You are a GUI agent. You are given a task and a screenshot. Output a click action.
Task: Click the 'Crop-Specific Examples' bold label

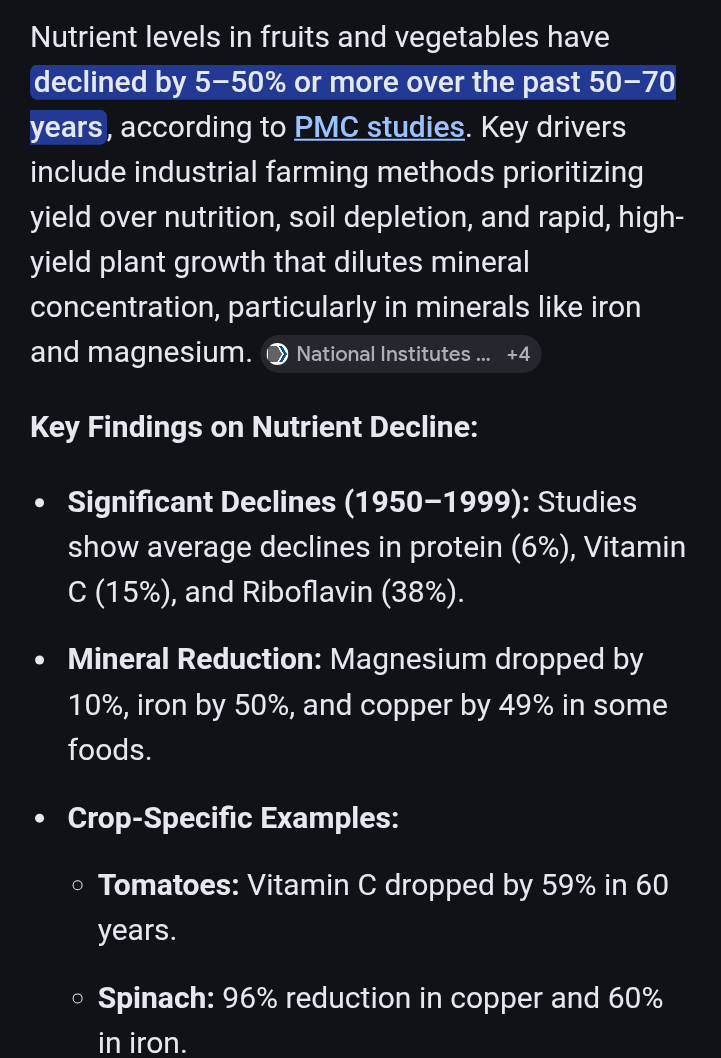coord(233,818)
